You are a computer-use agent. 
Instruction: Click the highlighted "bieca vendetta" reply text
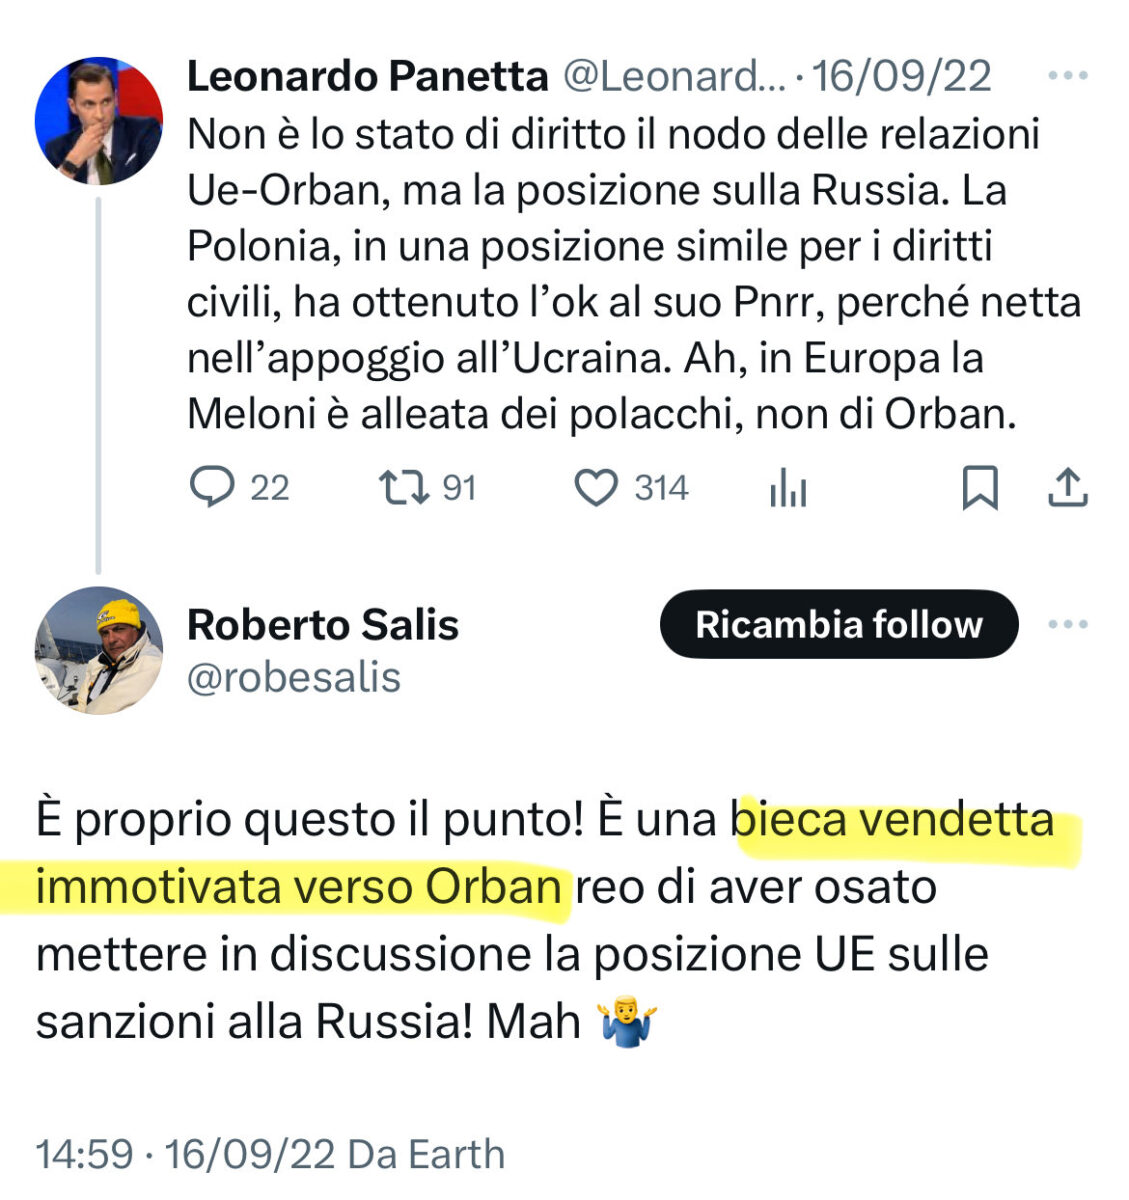click(894, 822)
